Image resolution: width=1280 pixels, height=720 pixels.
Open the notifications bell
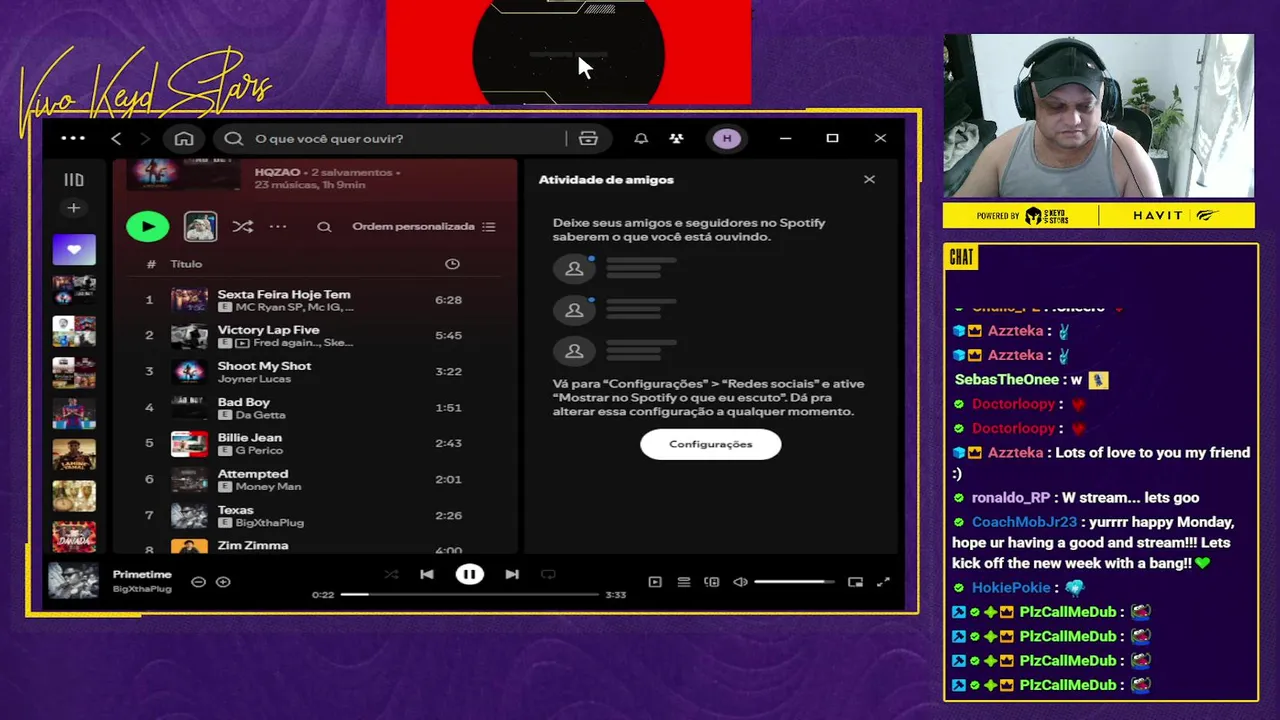point(641,139)
